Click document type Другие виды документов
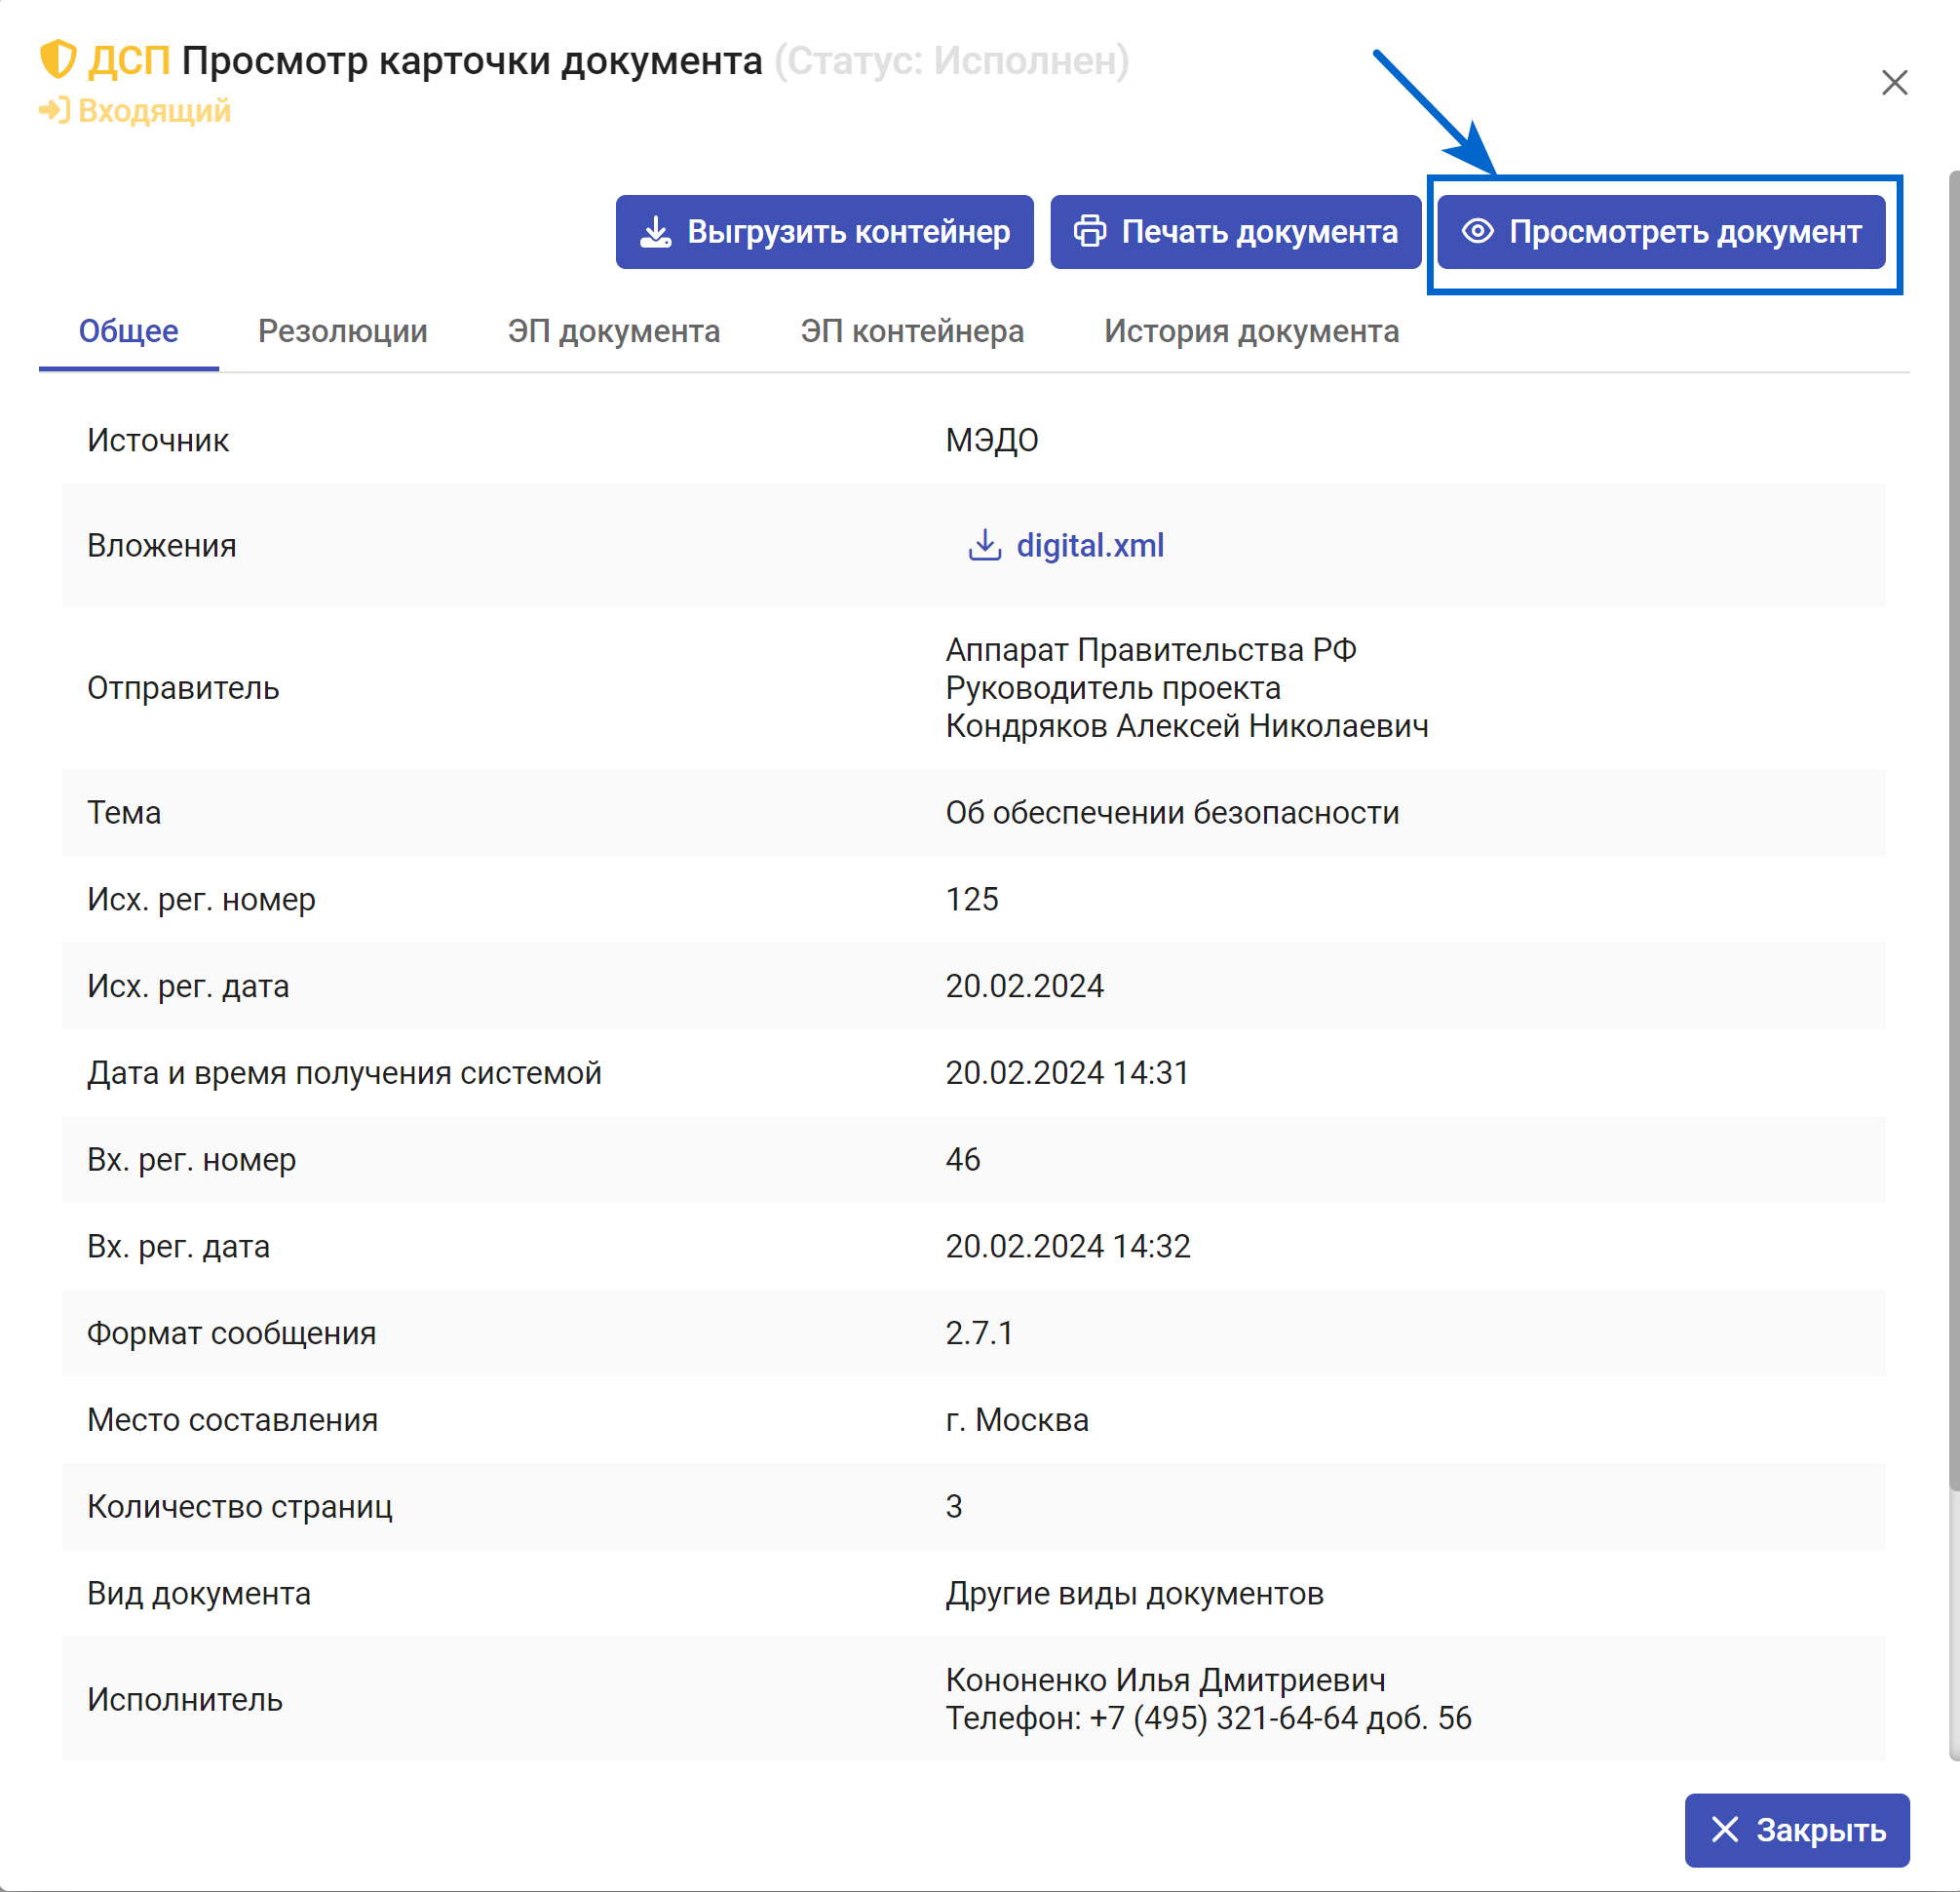Image resolution: width=1960 pixels, height=1892 pixels. 1134,1593
